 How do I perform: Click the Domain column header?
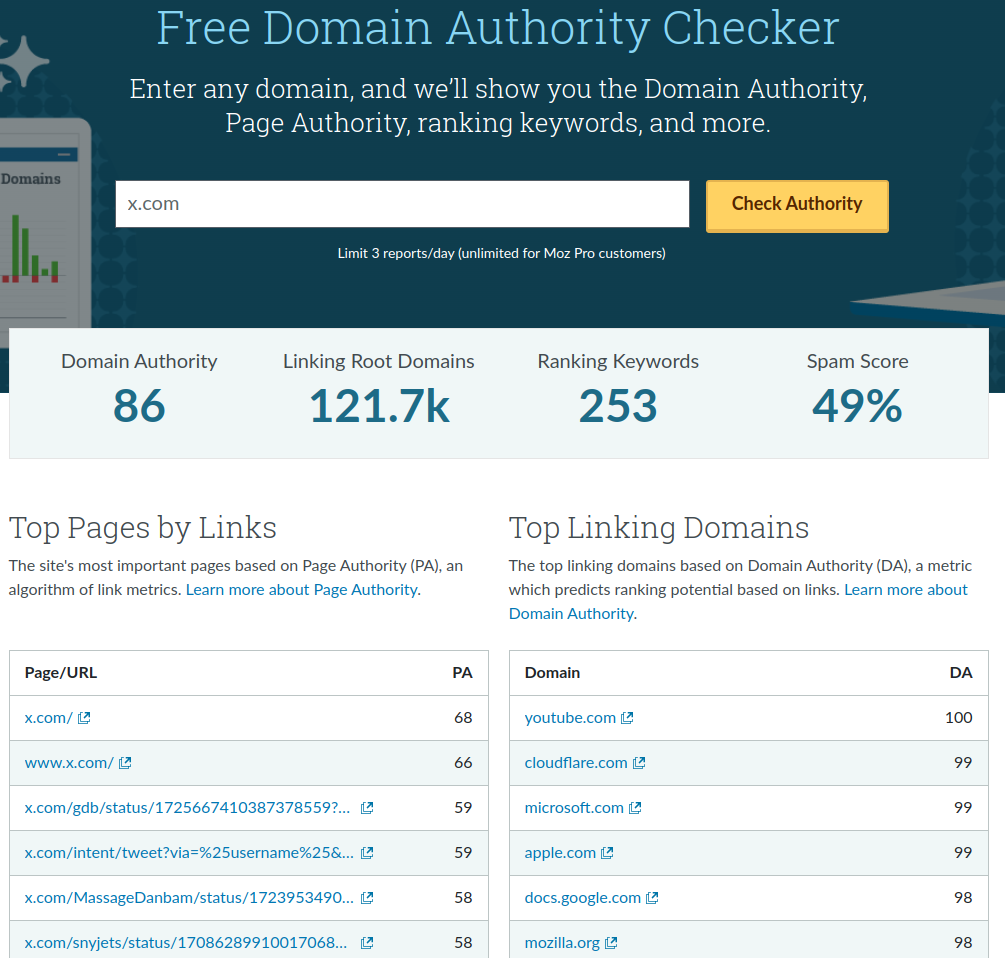[x=552, y=672]
